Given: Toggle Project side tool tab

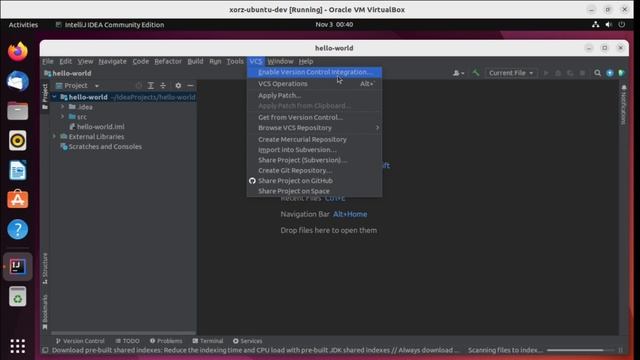Looking at the screenshot, I should pyautogui.click(x=45, y=96).
